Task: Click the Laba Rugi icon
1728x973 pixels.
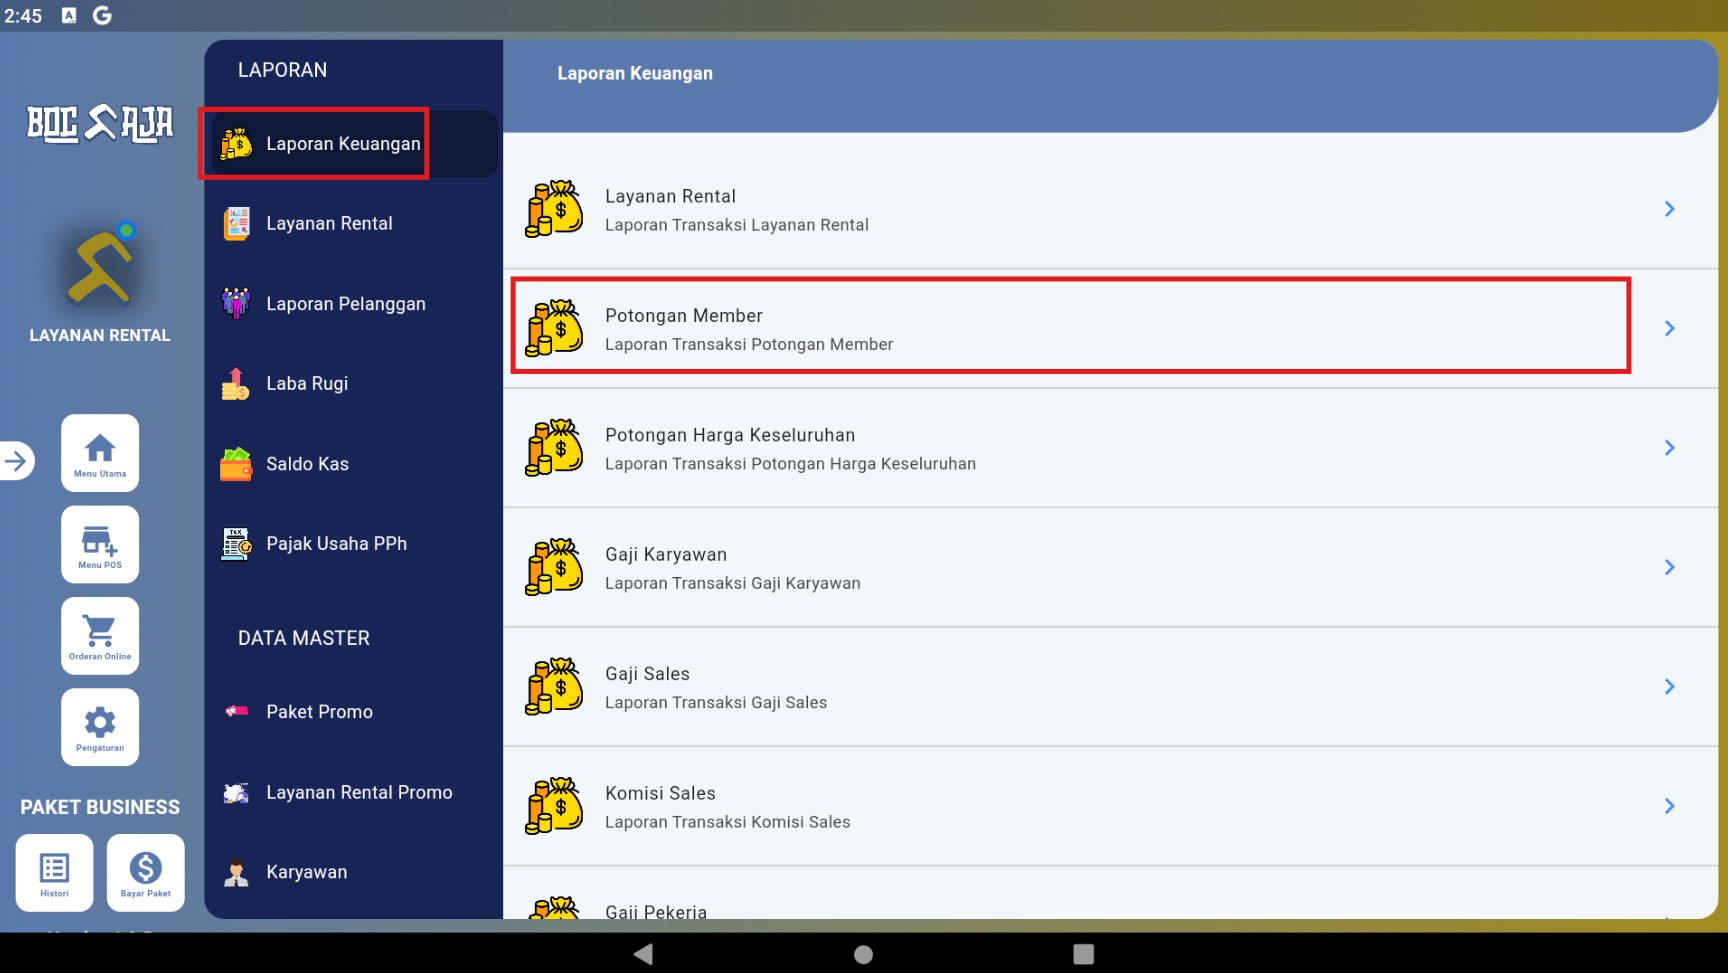Action: click(236, 384)
